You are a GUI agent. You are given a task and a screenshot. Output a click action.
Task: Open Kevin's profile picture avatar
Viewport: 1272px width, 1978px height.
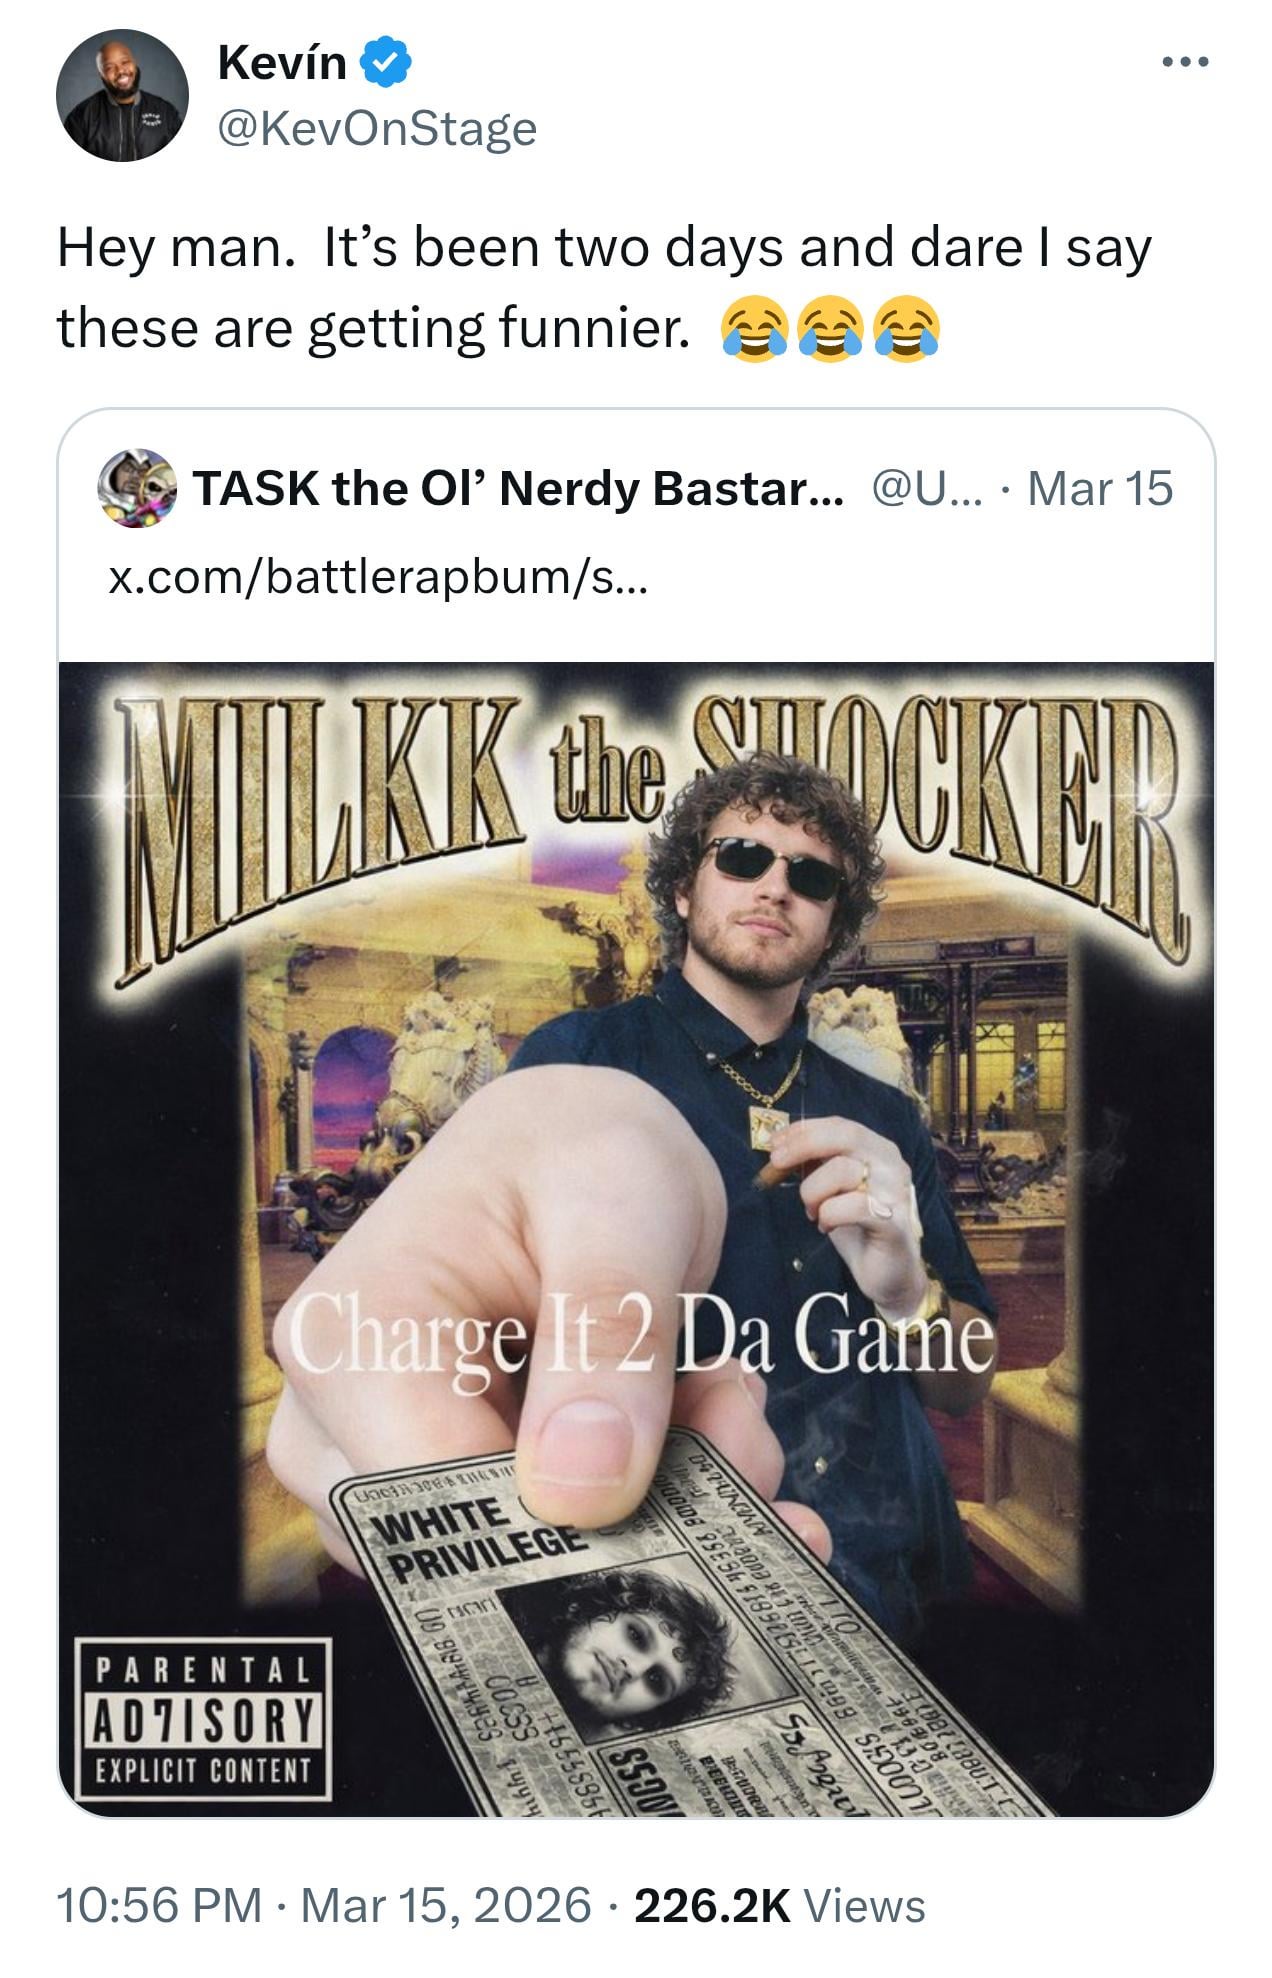point(123,95)
